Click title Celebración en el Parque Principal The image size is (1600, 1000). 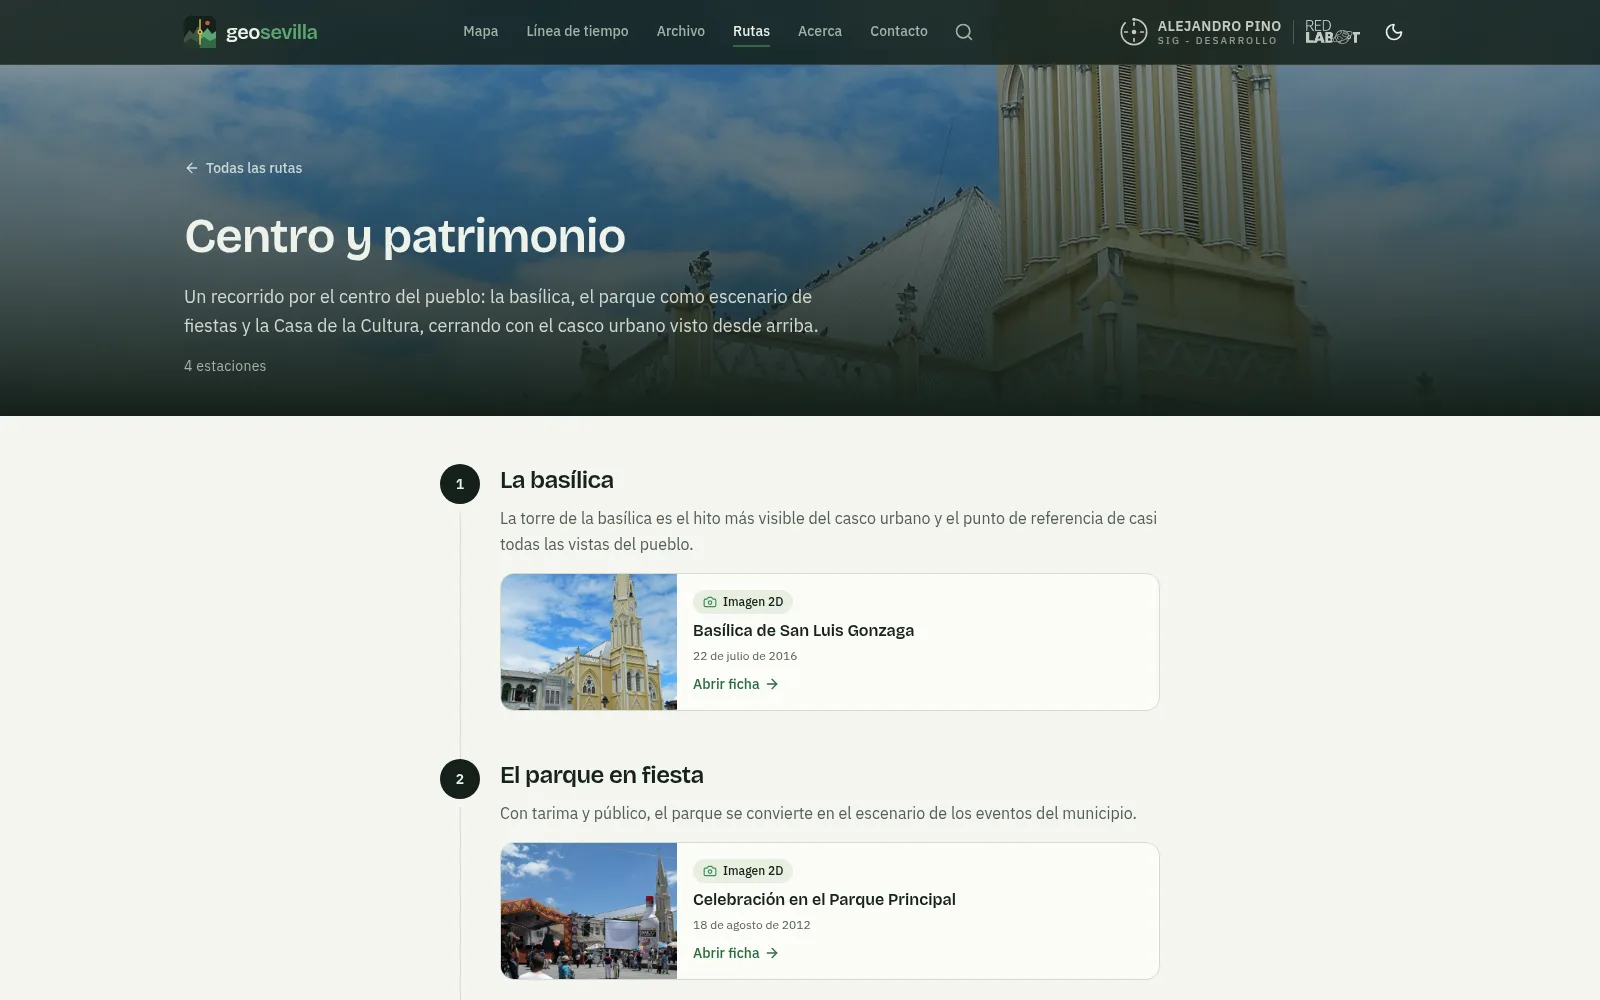click(x=824, y=899)
